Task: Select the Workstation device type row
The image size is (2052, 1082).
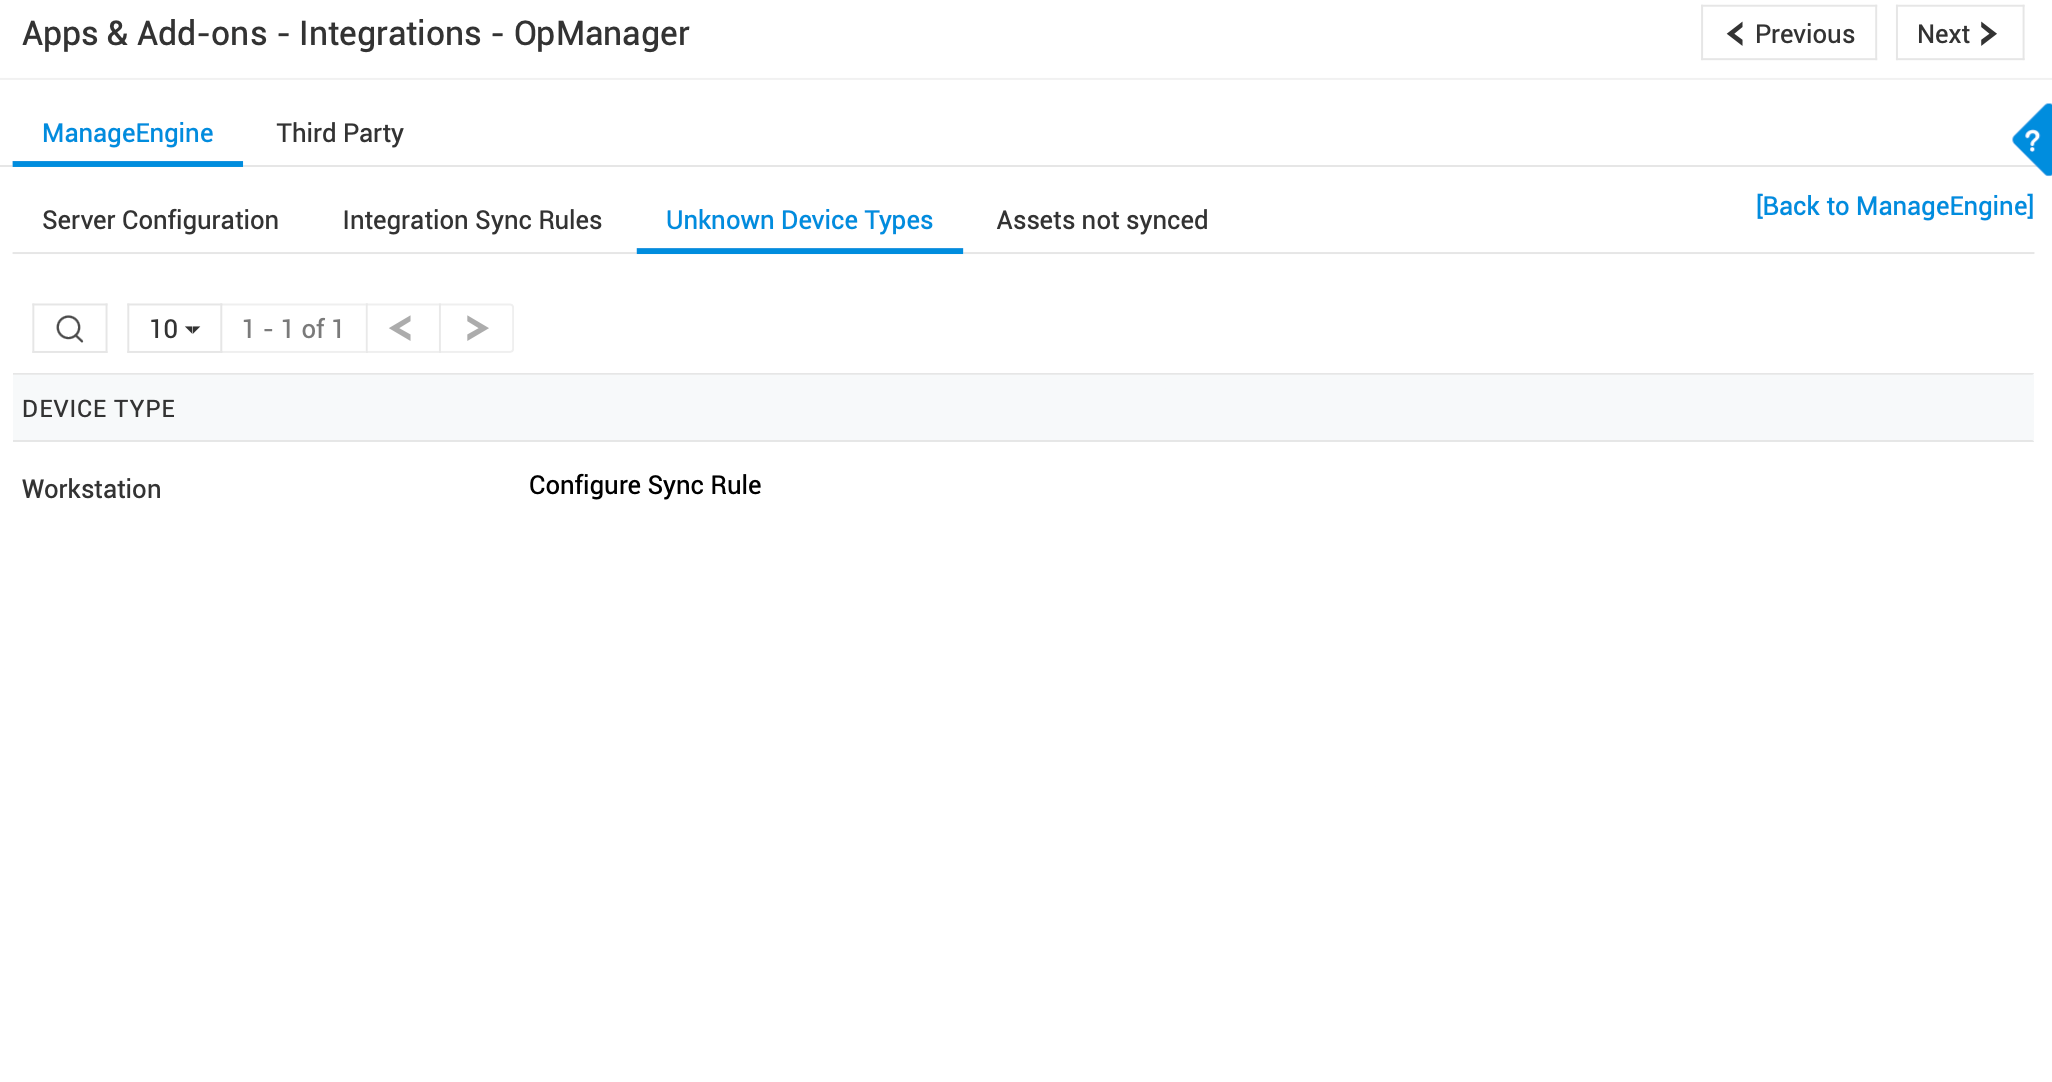Action: point(91,489)
